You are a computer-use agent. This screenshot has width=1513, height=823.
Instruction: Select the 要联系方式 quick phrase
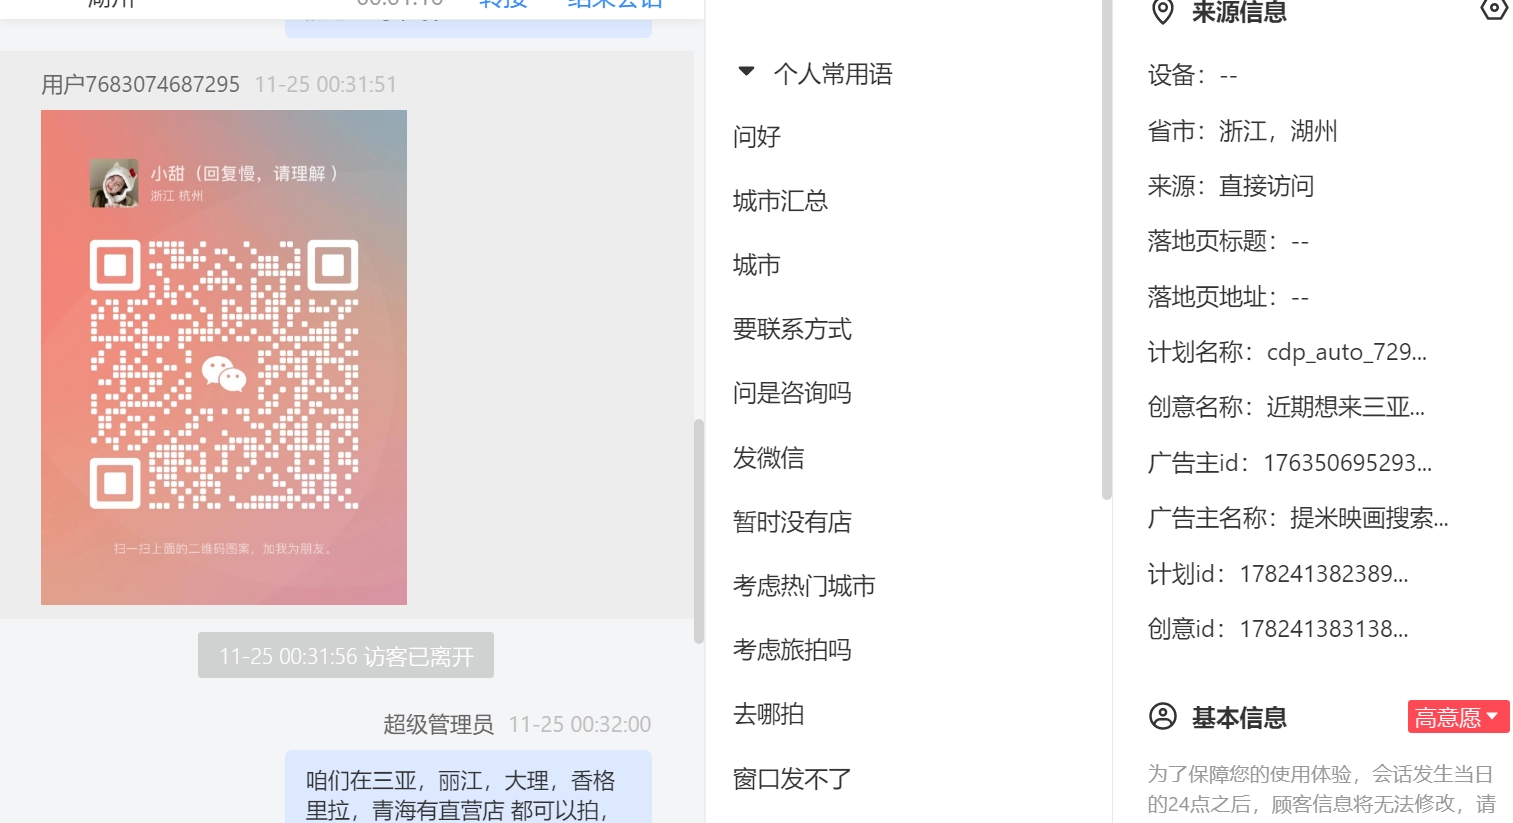[x=792, y=329]
